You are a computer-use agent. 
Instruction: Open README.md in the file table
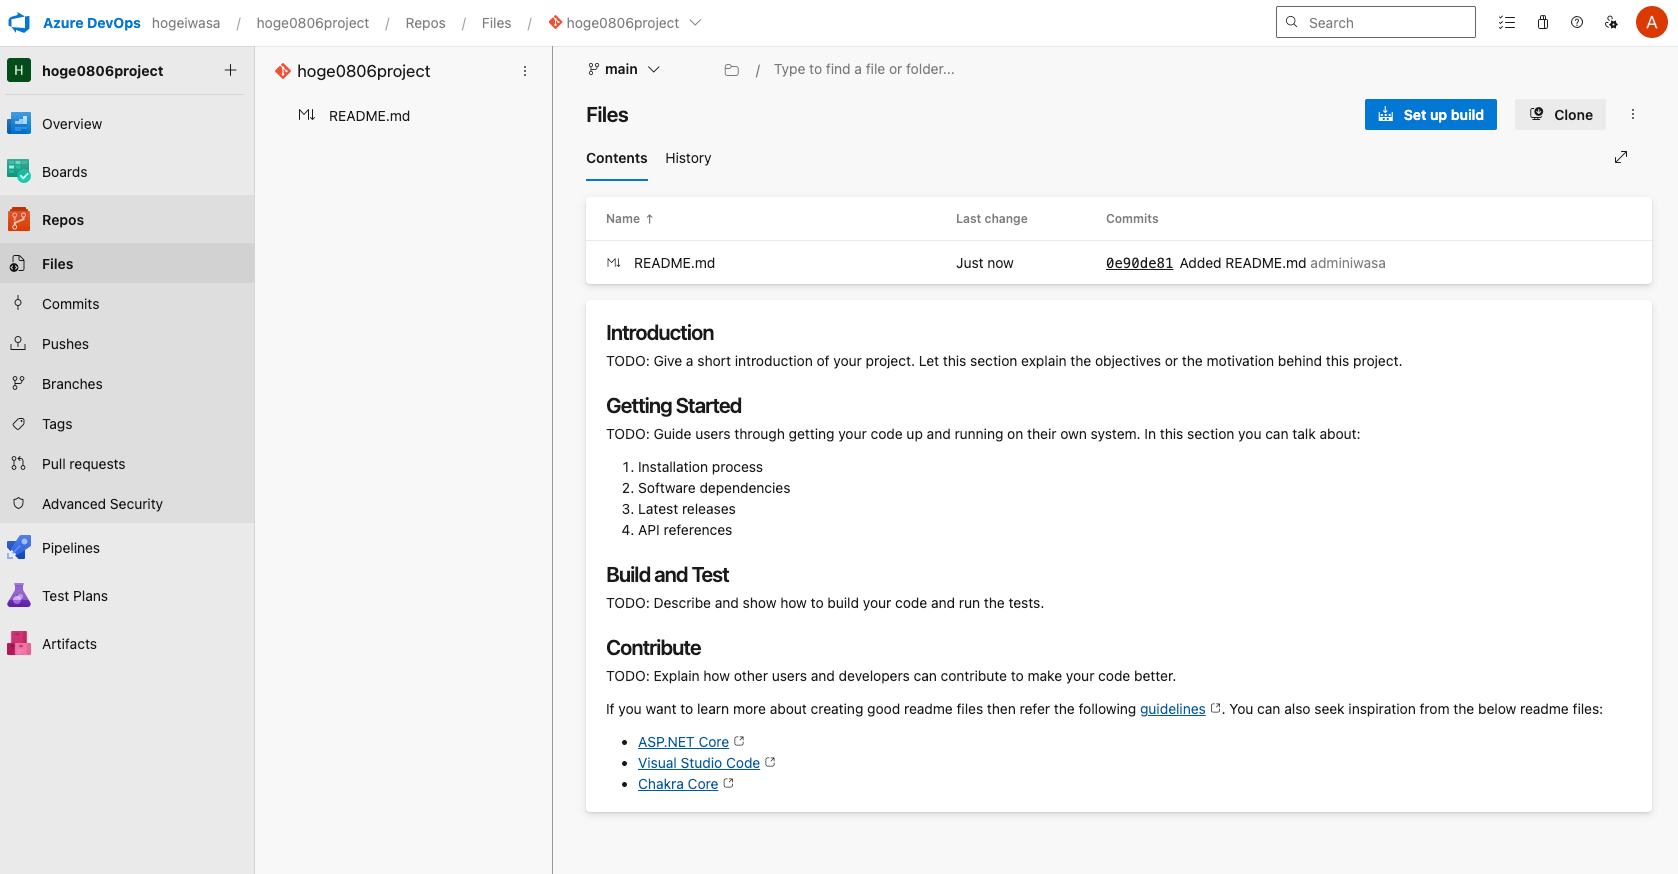pyautogui.click(x=674, y=263)
